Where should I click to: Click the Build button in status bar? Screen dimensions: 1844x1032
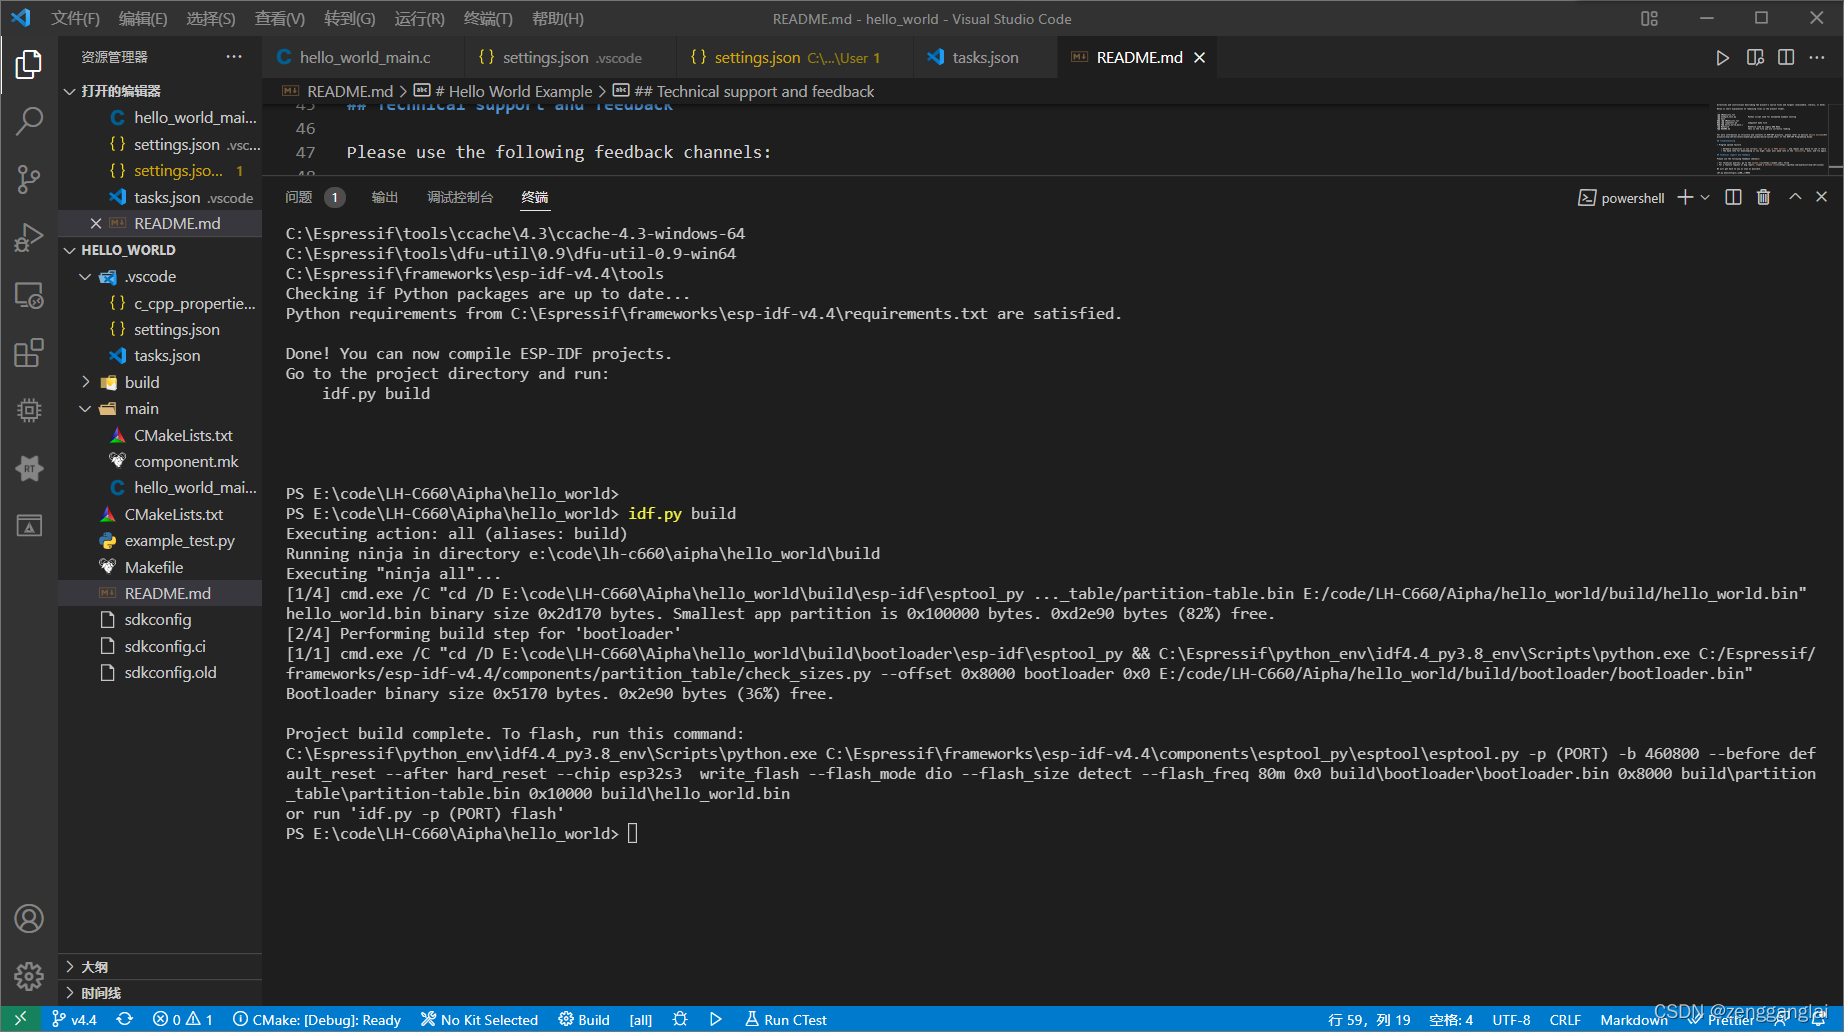[584, 1019]
